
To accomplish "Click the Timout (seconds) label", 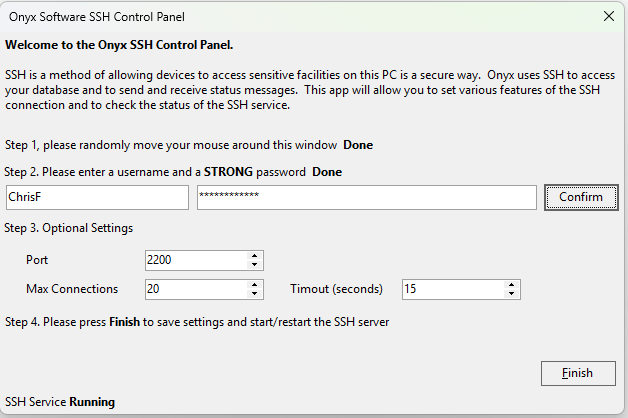I will (x=336, y=289).
